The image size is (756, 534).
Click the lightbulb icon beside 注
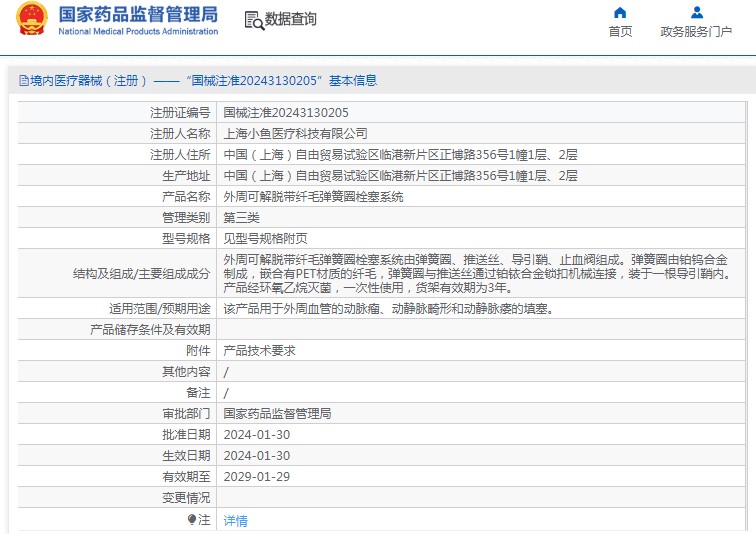tap(192, 520)
